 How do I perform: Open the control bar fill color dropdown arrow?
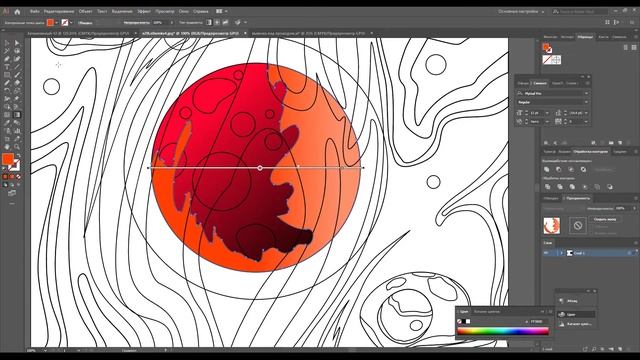(56, 23)
